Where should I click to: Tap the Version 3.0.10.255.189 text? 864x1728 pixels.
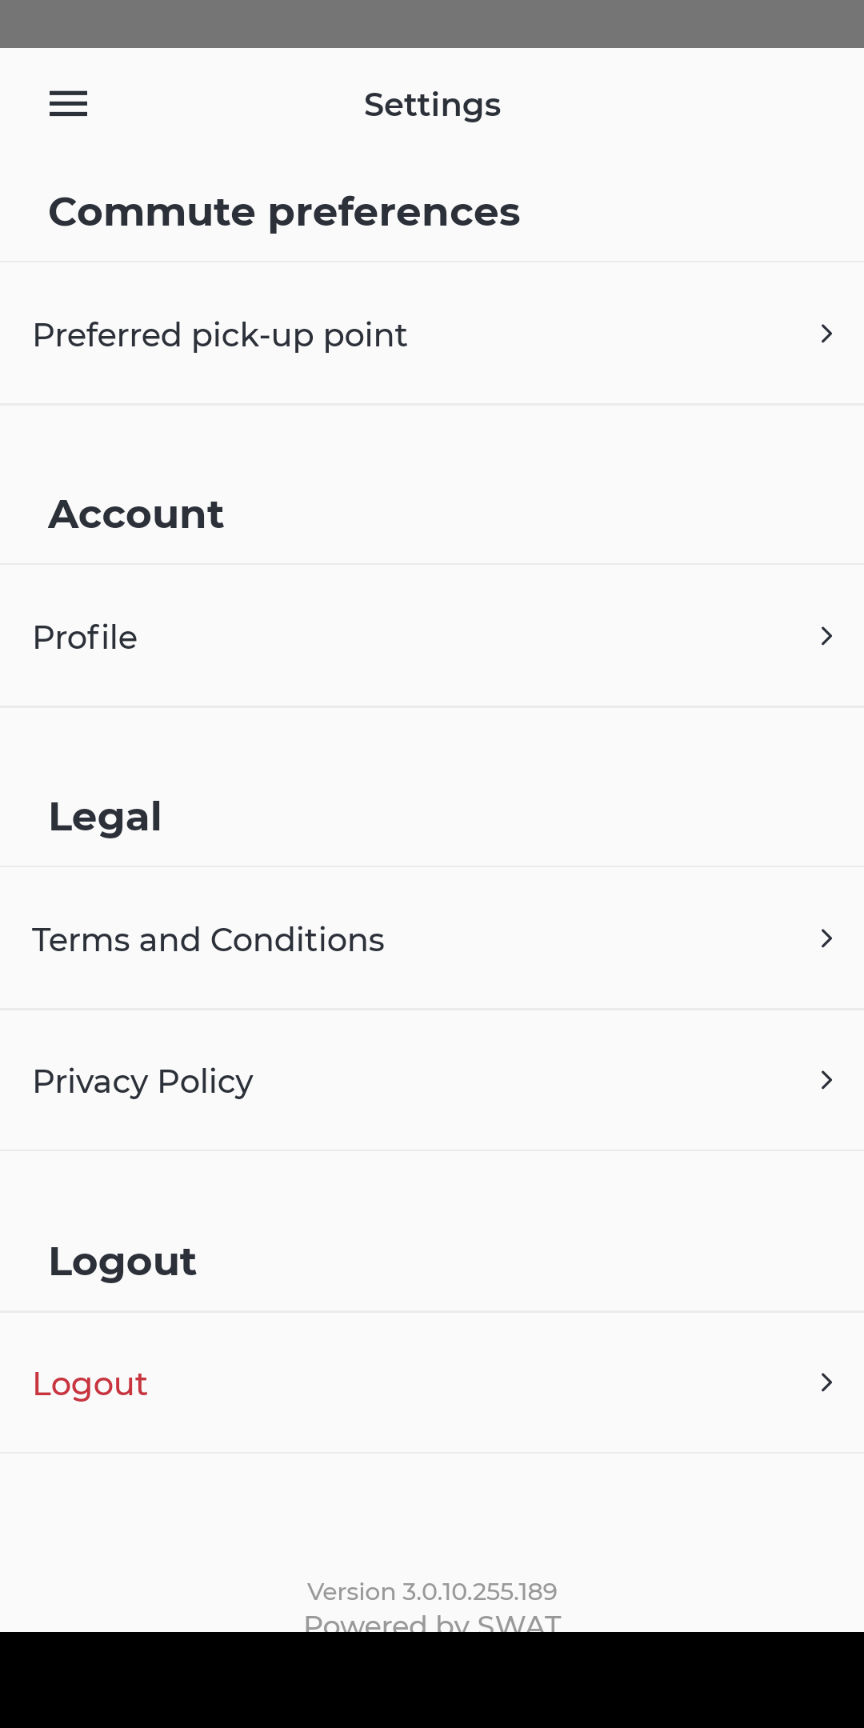(432, 1591)
